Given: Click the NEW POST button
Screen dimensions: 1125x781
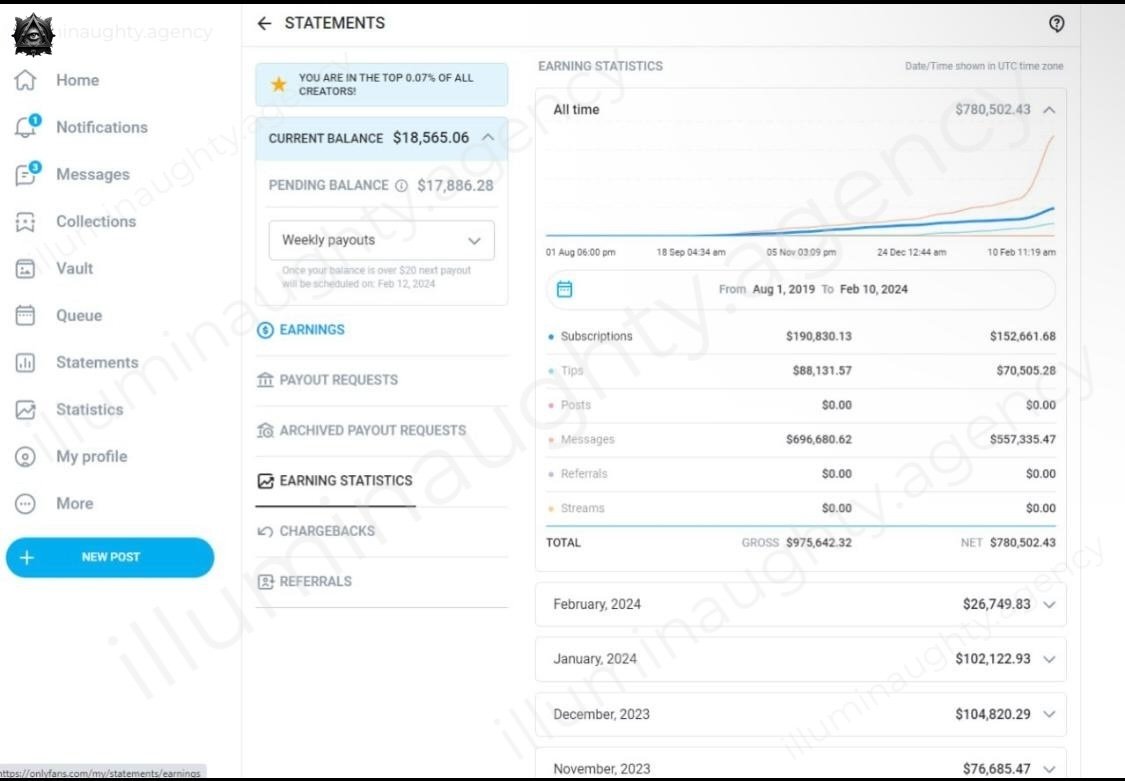Looking at the screenshot, I should [110, 557].
